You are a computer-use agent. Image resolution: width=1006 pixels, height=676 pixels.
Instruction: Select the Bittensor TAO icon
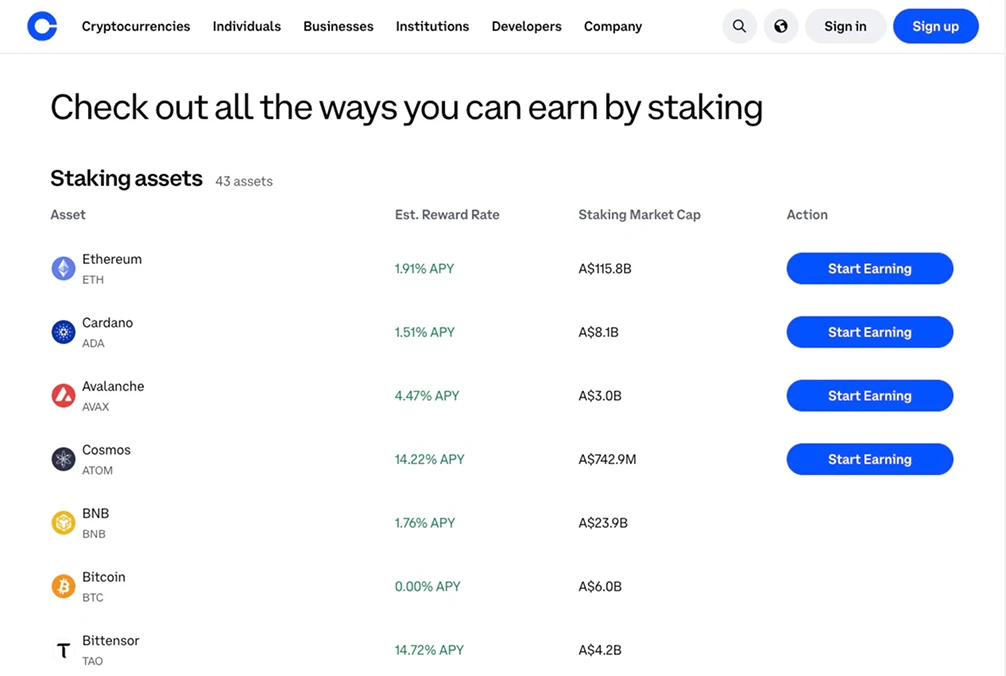click(63, 649)
